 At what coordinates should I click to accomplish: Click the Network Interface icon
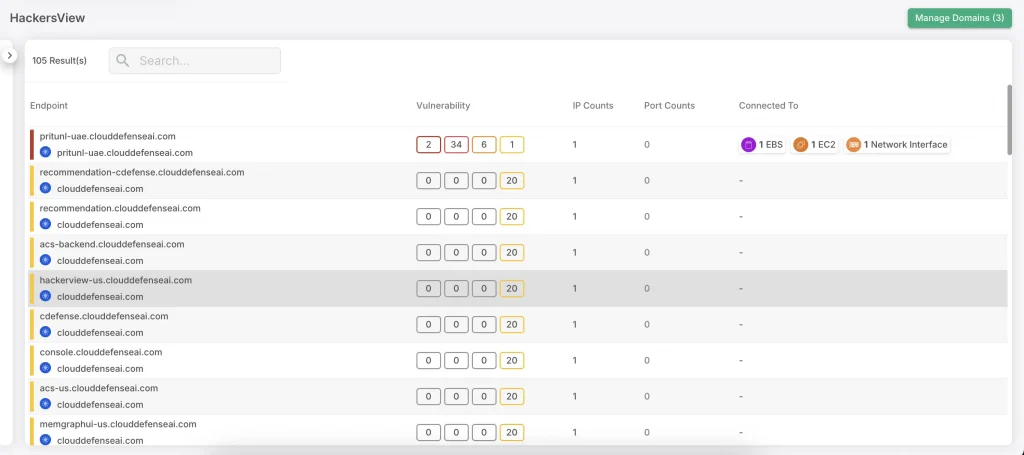pyautogui.click(x=853, y=145)
